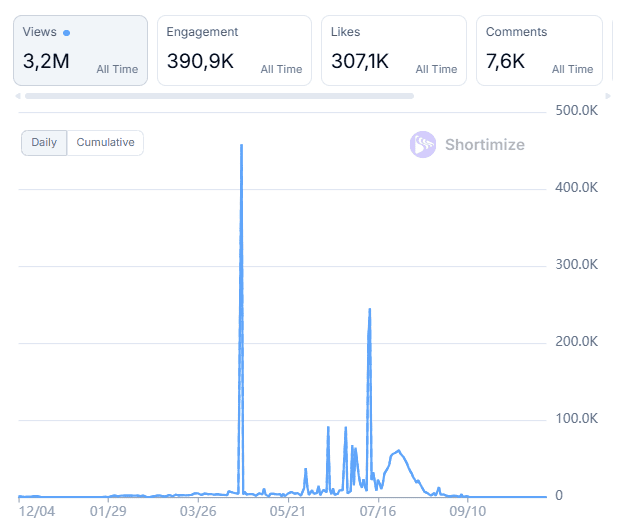This screenshot has width=619, height=530.
Task: Click the partially visible card at right edge
Action: pyautogui.click(x=614, y=50)
